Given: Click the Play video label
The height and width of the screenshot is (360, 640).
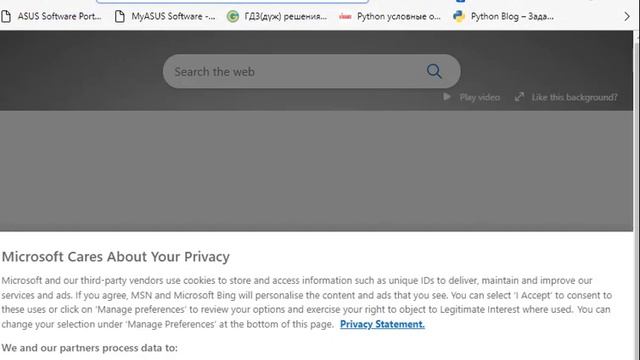Looking at the screenshot, I should click(x=480, y=98).
